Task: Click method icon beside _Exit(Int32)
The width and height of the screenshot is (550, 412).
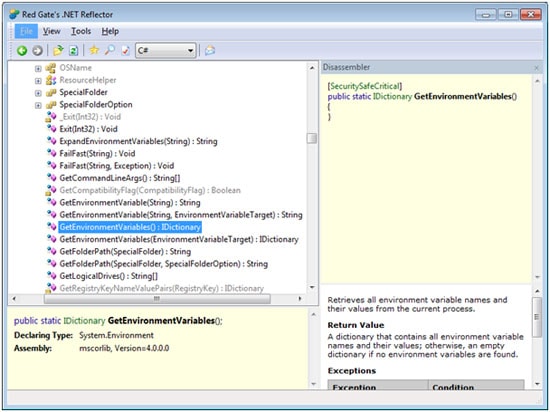Action: [x=51, y=117]
